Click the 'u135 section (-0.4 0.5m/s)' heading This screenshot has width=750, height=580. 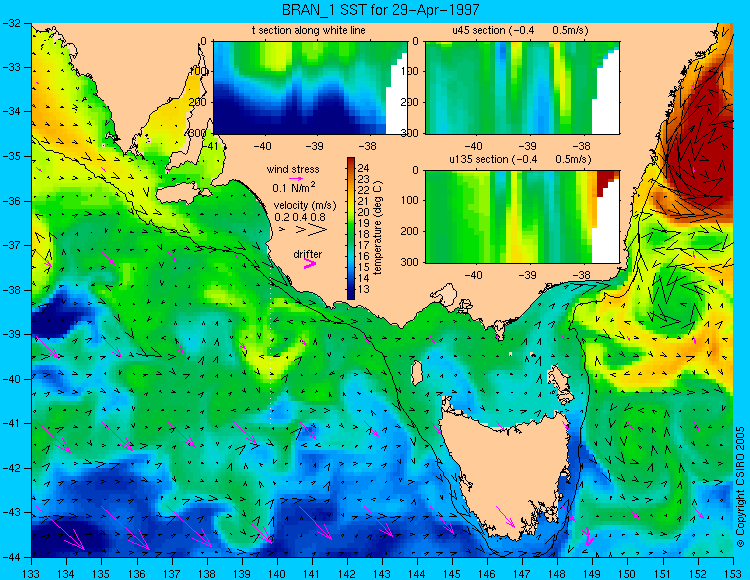pos(520,159)
